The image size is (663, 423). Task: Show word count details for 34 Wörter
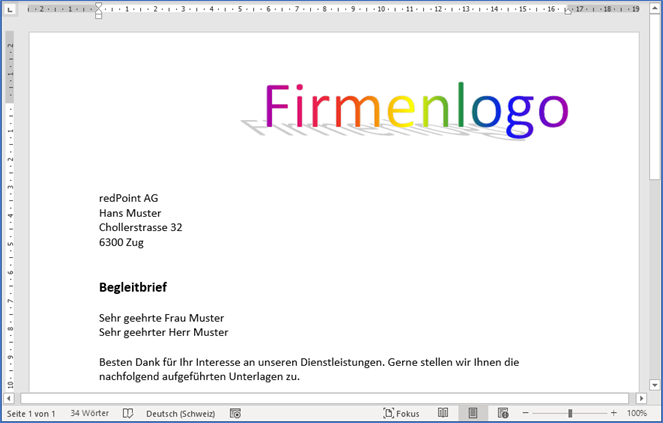coord(91,413)
